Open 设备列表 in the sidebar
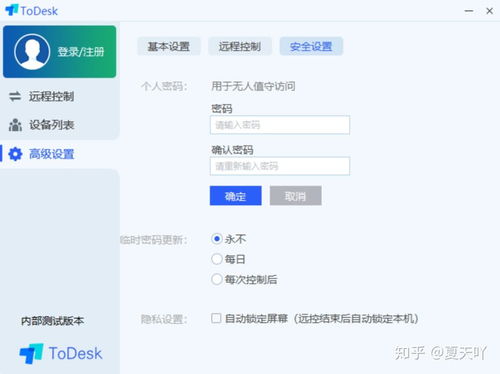500x374 pixels. click(51, 125)
